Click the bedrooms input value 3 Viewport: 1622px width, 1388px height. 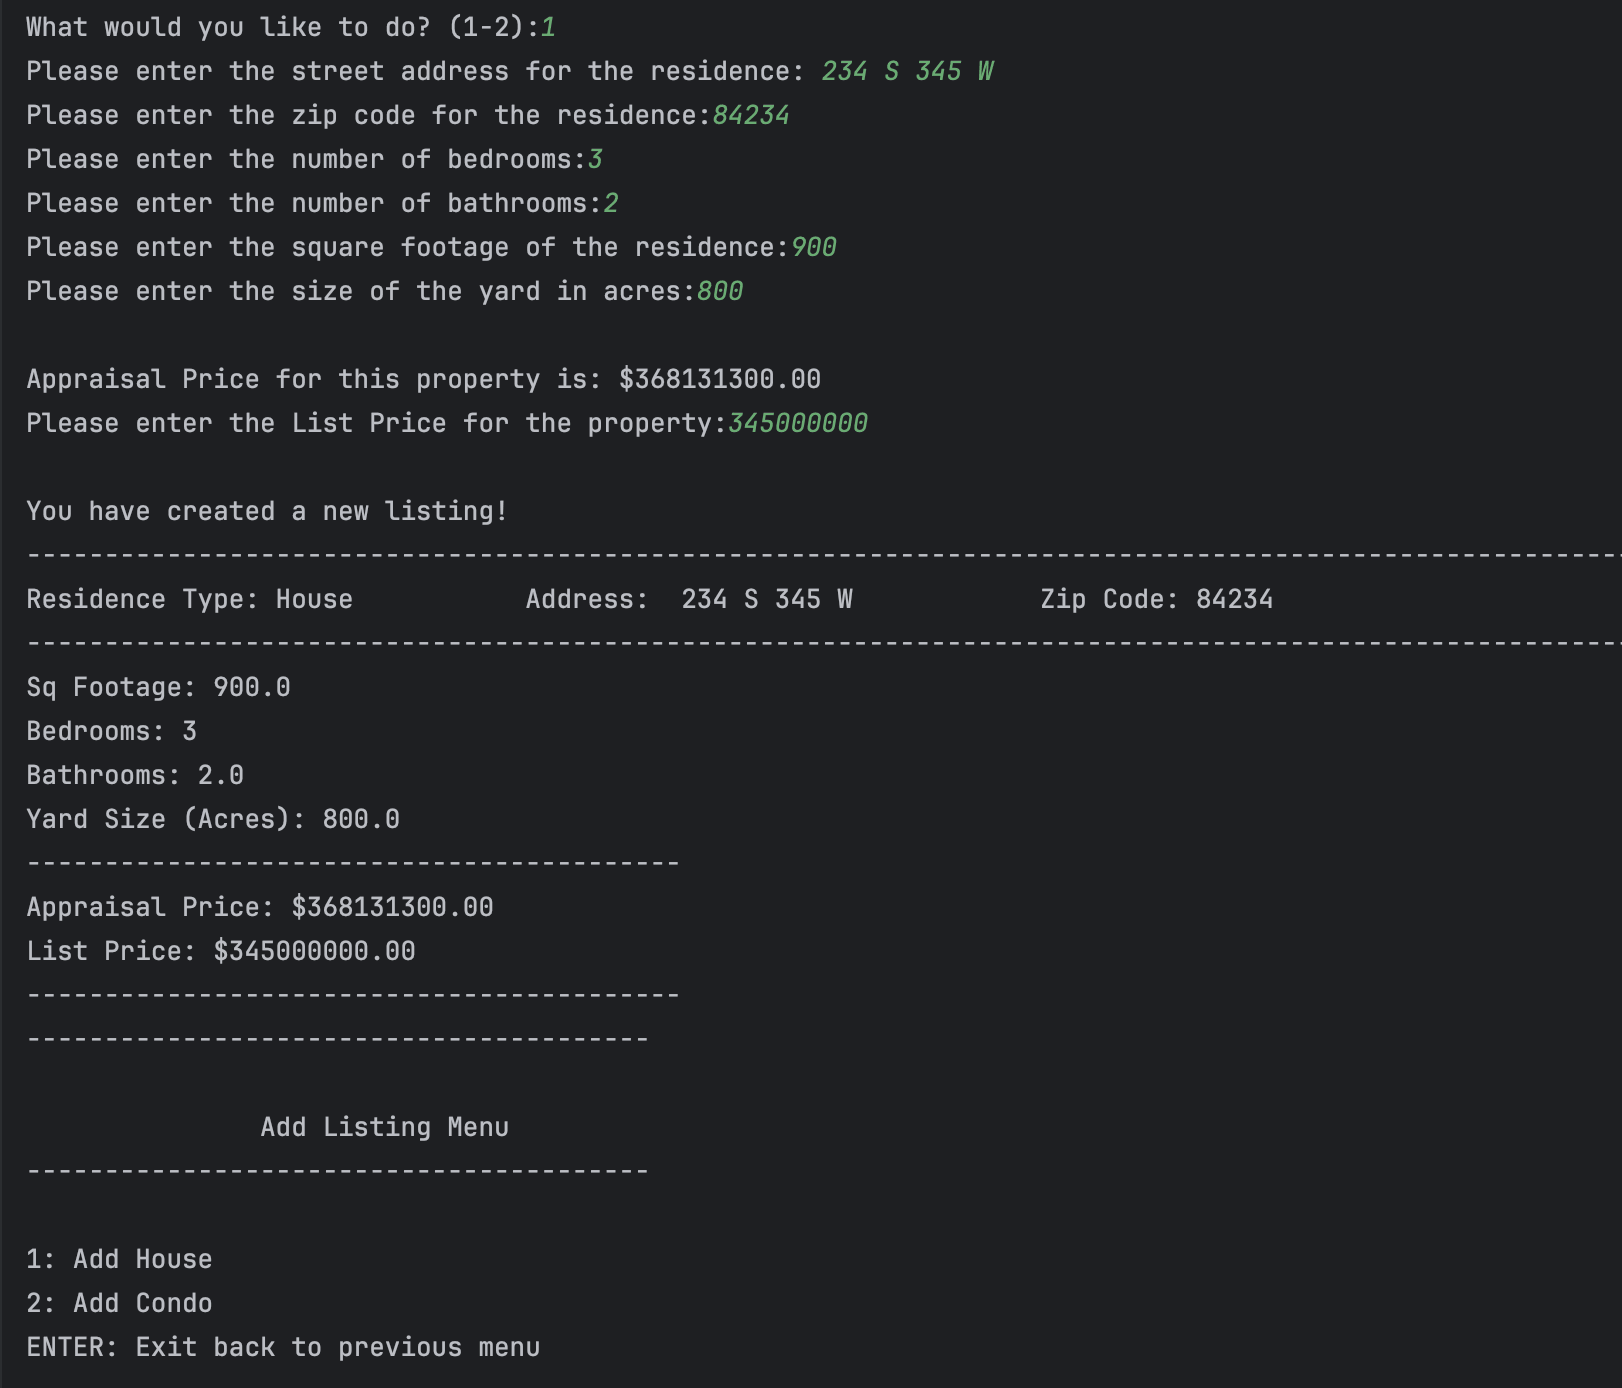click(595, 159)
